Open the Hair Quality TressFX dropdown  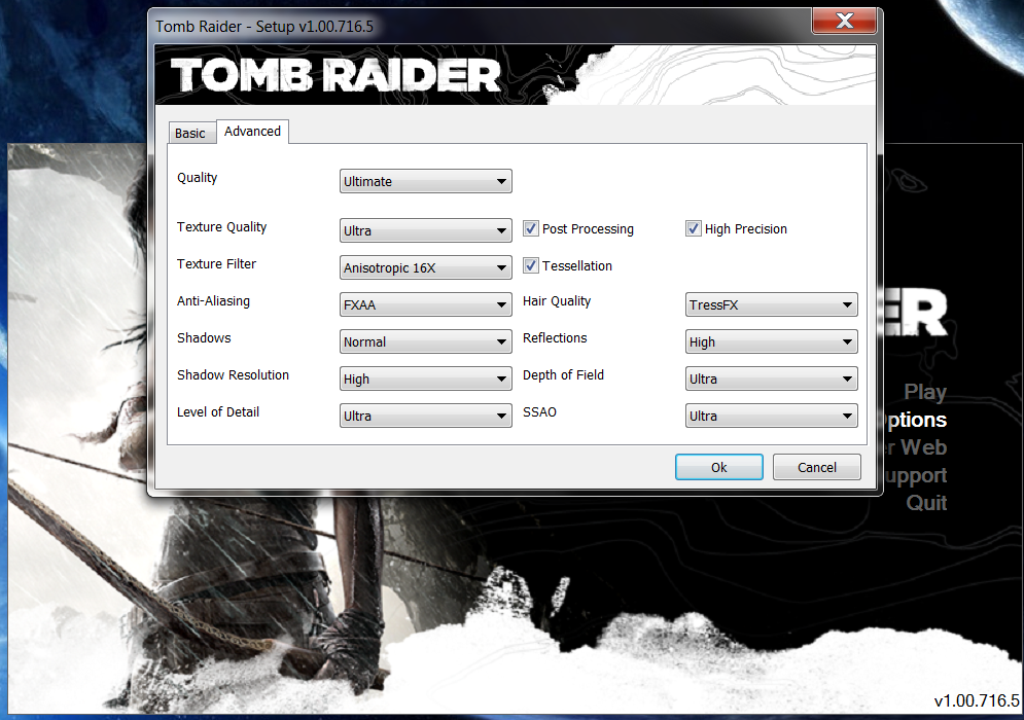pyautogui.click(x=771, y=304)
